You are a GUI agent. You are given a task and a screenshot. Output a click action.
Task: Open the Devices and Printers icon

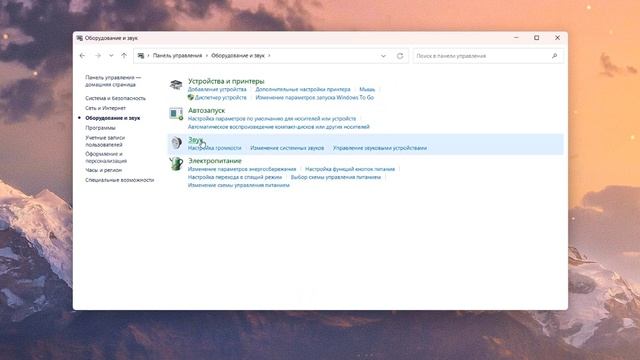tap(176, 85)
